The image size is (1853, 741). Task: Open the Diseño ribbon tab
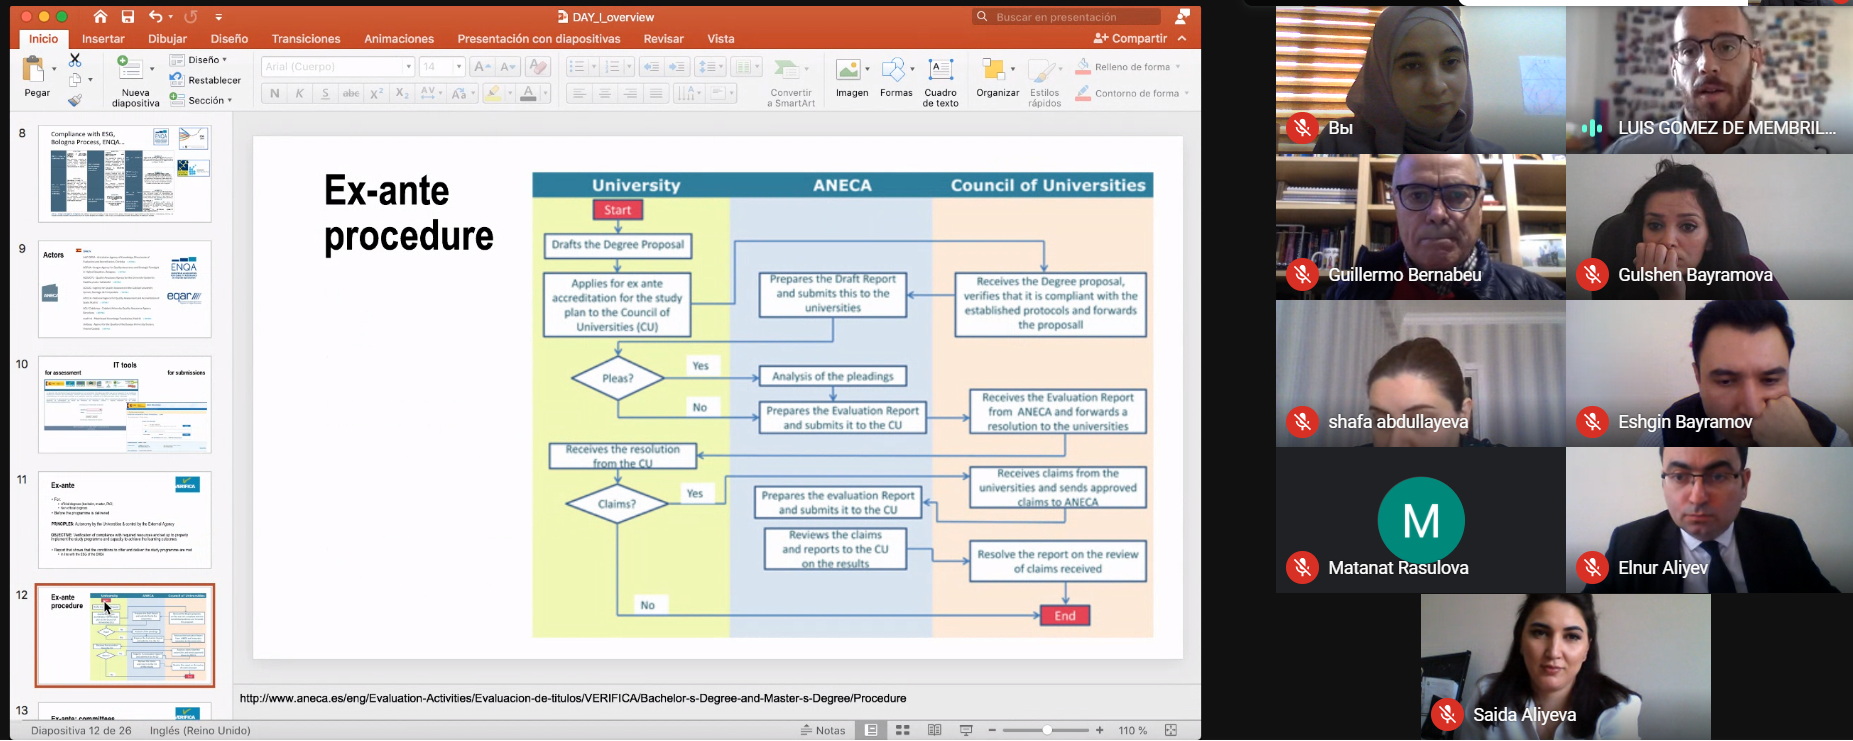[229, 39]
